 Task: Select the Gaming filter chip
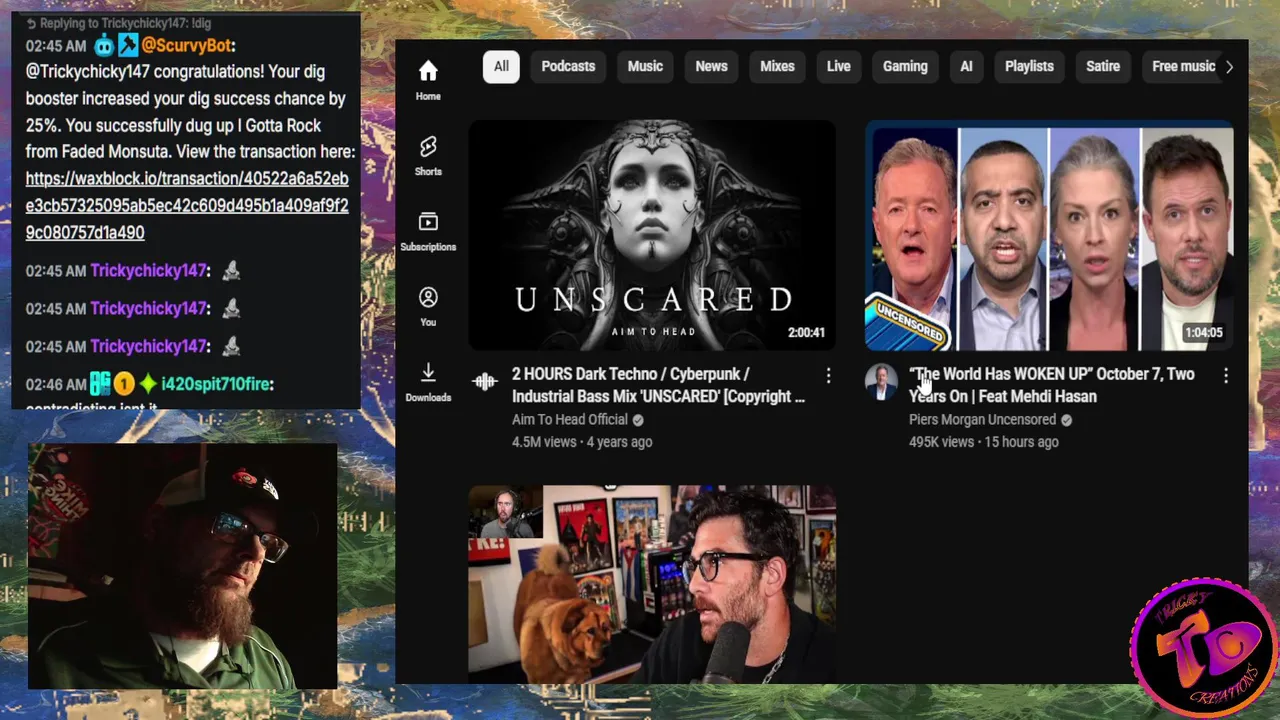905,66
